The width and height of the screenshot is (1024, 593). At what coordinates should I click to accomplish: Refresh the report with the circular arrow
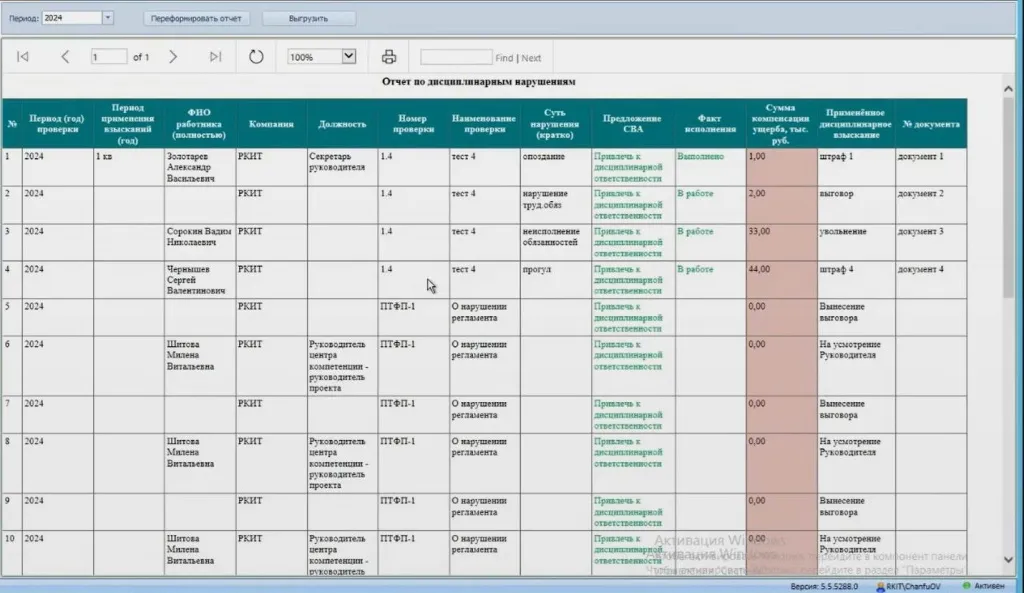tap(256, 57)
